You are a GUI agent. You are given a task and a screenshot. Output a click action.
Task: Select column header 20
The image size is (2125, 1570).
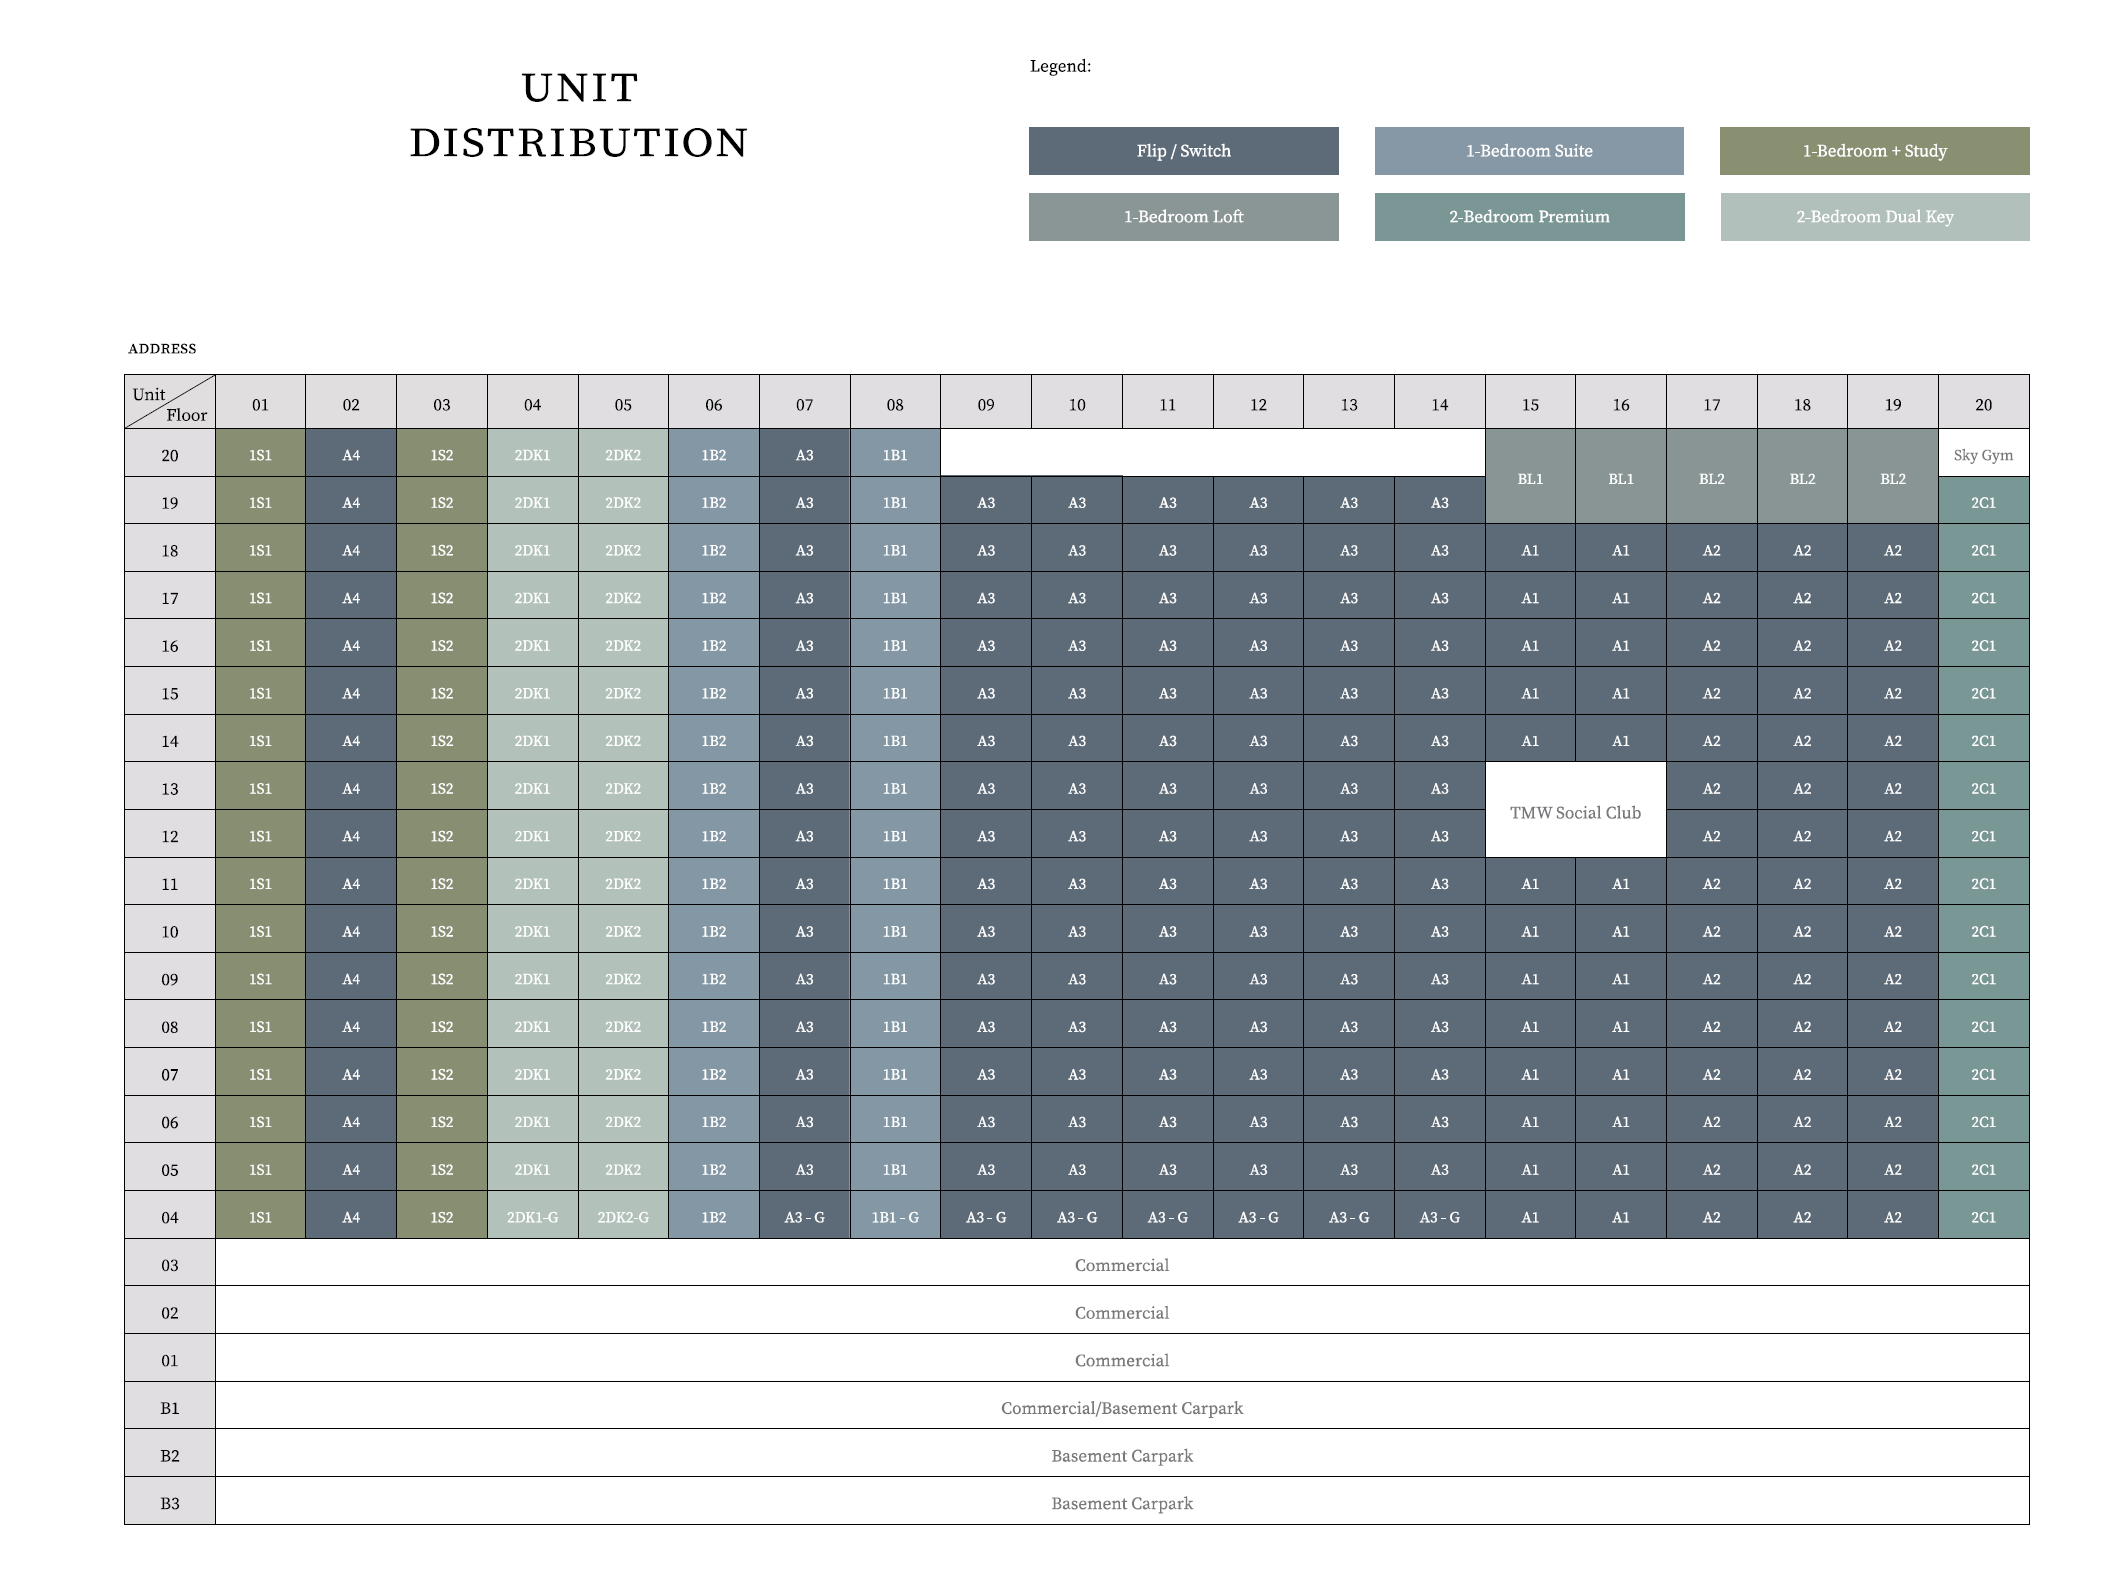coord(1982,404)
